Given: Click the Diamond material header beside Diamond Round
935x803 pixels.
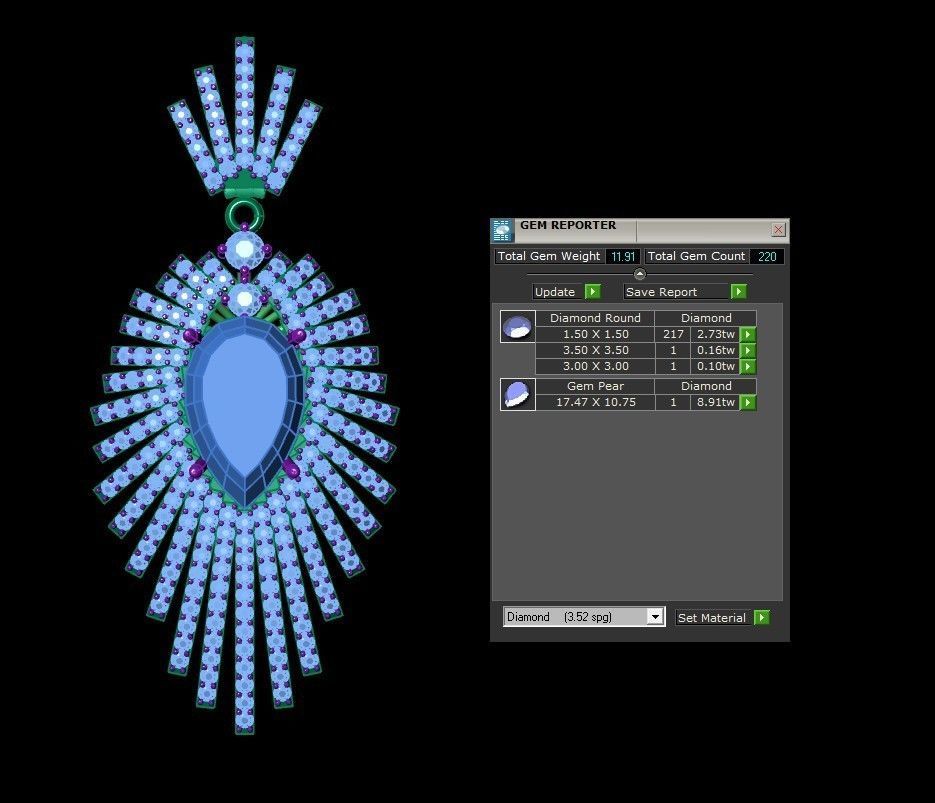Looking at the screenshot, I should pos(706,318).
